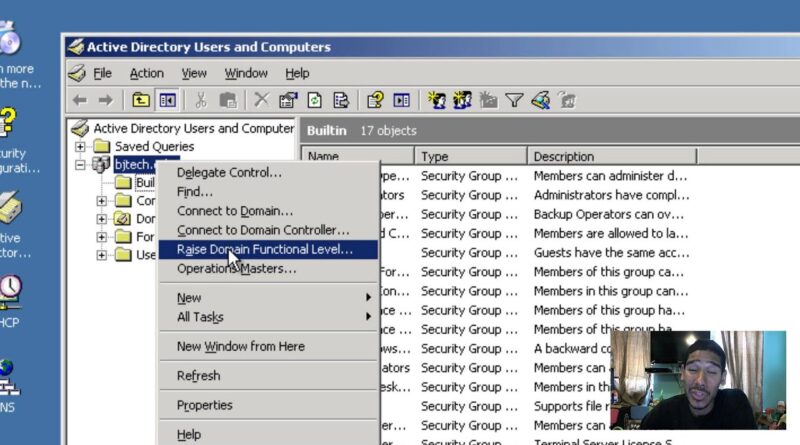
Task: Sort list by Type column header
Action: coord(471,156)
